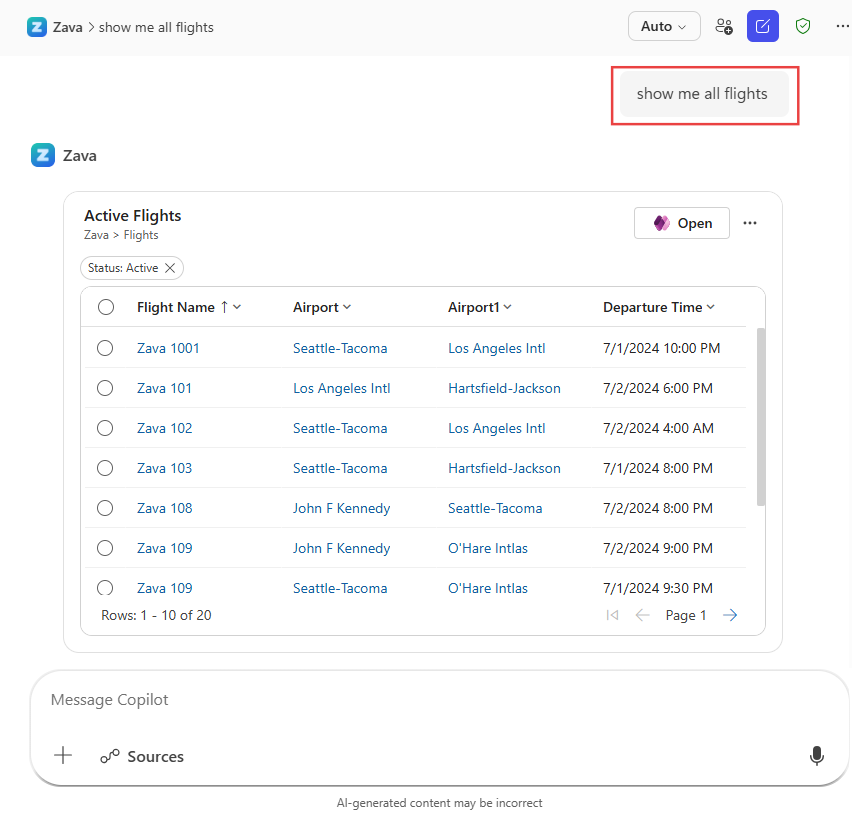852x817 pixels.
Task: Click the Zava app logo in header
Action: (36, 27)
